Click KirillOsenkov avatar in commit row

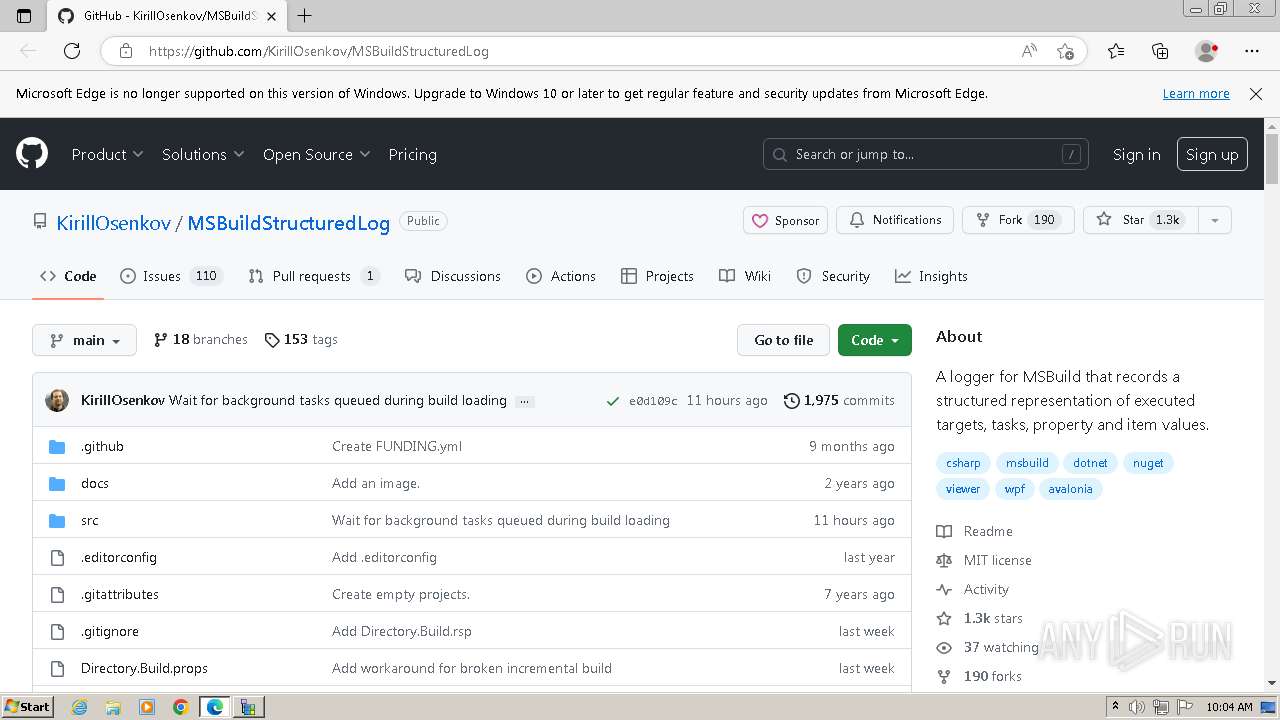click(57, 400)
